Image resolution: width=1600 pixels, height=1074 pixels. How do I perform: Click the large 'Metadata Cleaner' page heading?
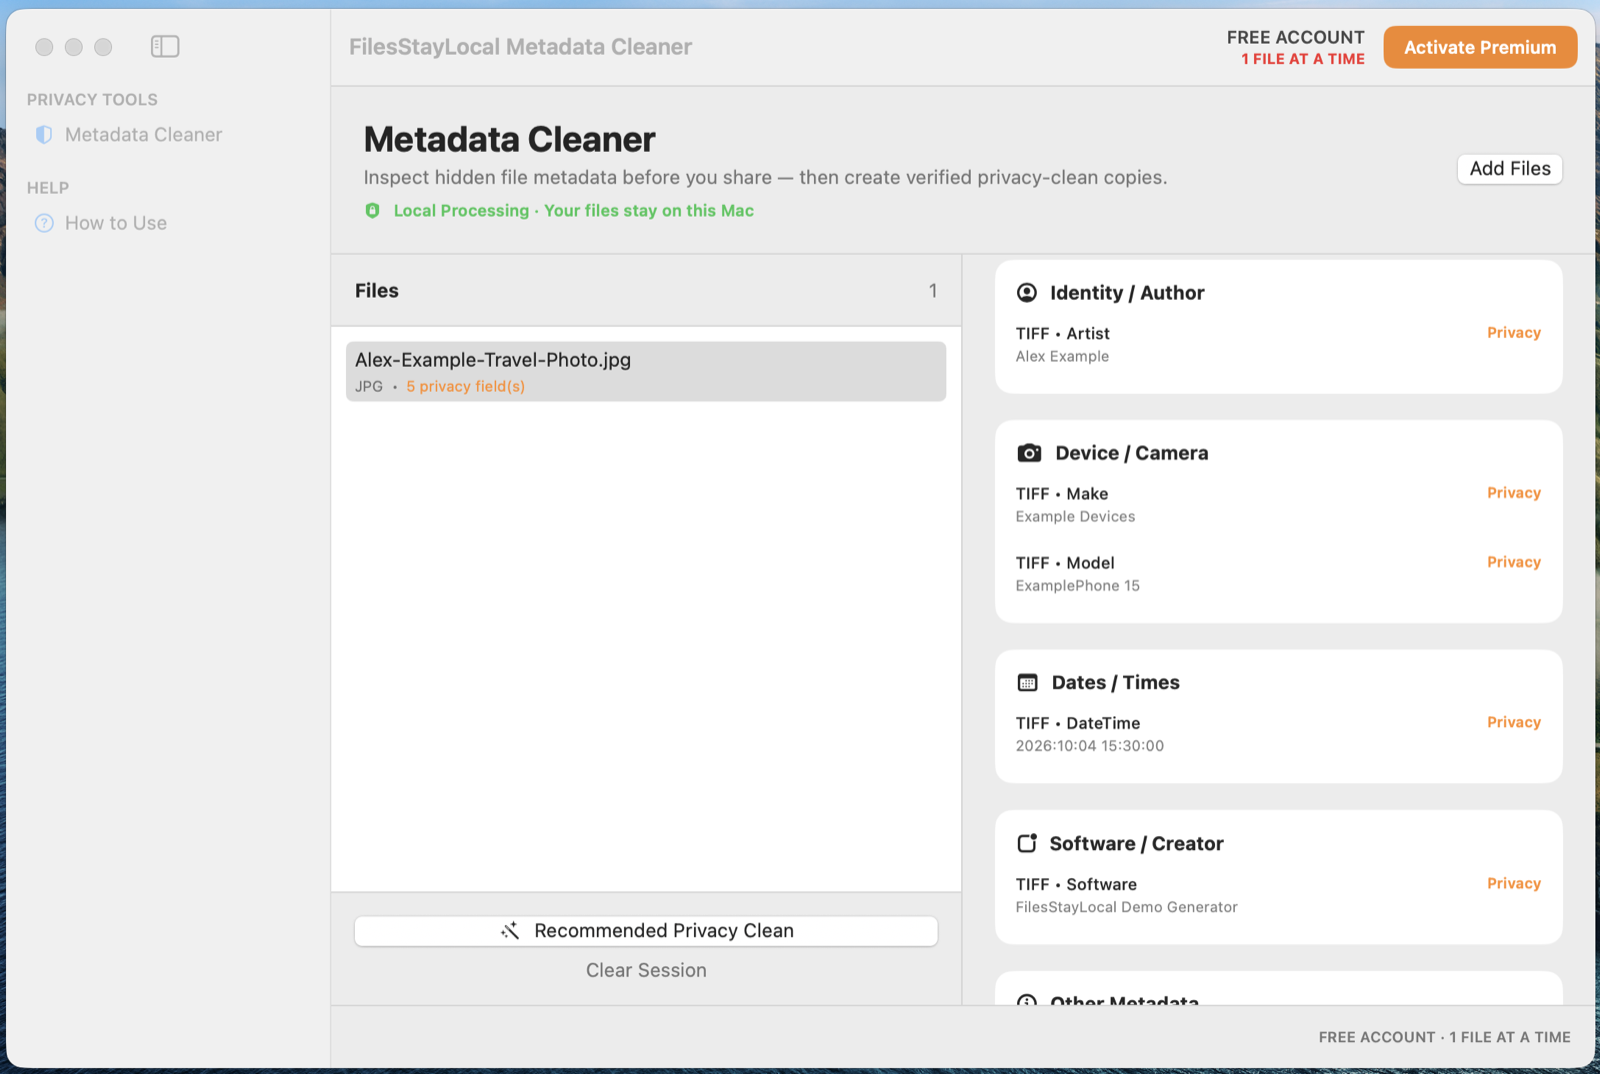point(509,139)
